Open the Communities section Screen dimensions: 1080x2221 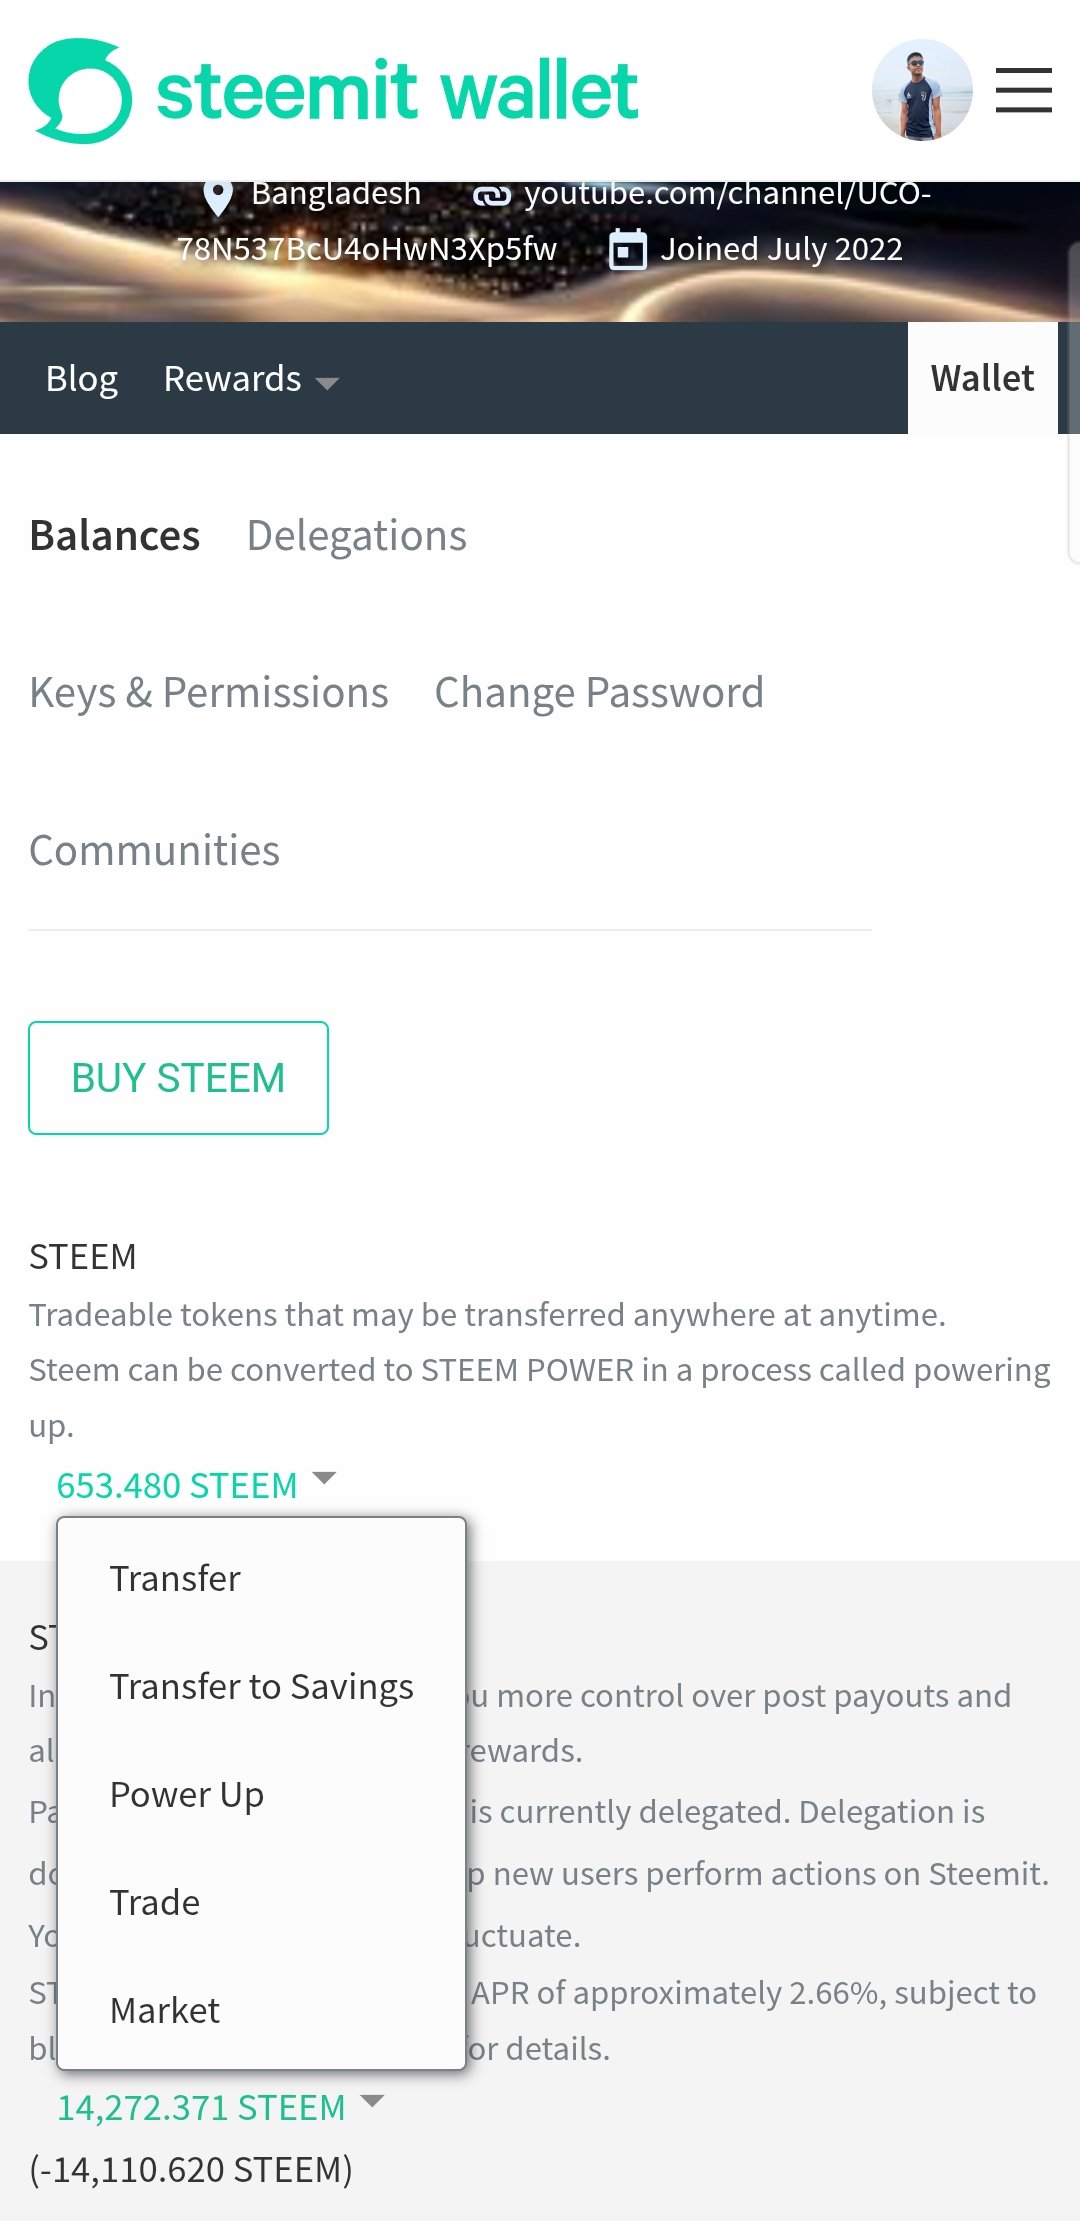[155, 851]
